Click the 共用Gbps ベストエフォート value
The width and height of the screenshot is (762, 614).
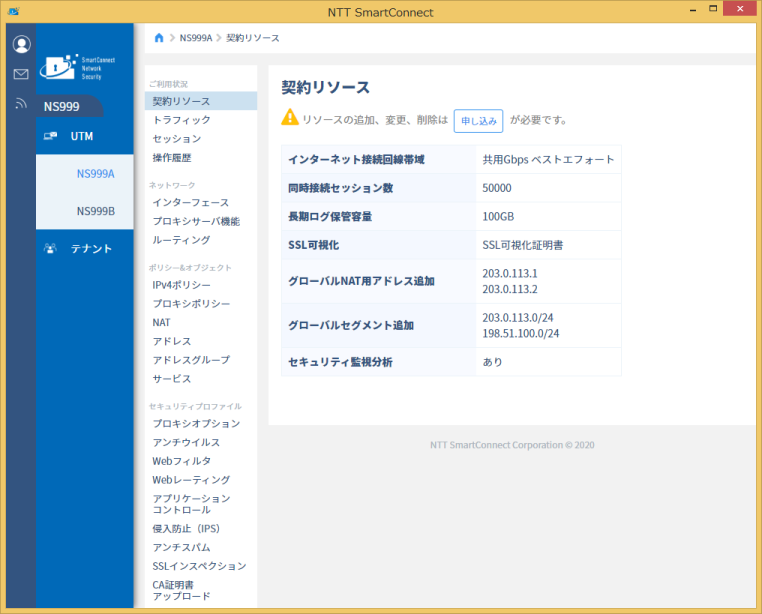pos(548,159)
